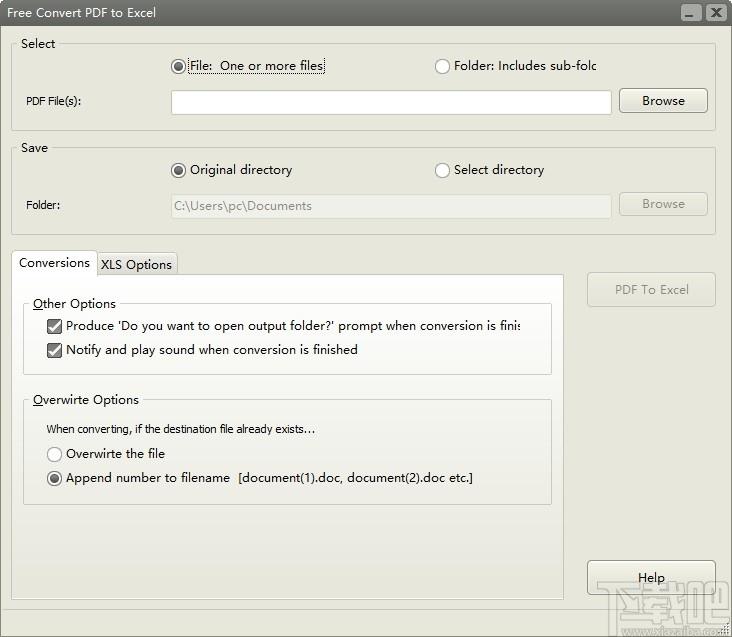Switch to the XLS Options tab
The image size is (732, 637).
click(x=136, y=265)
